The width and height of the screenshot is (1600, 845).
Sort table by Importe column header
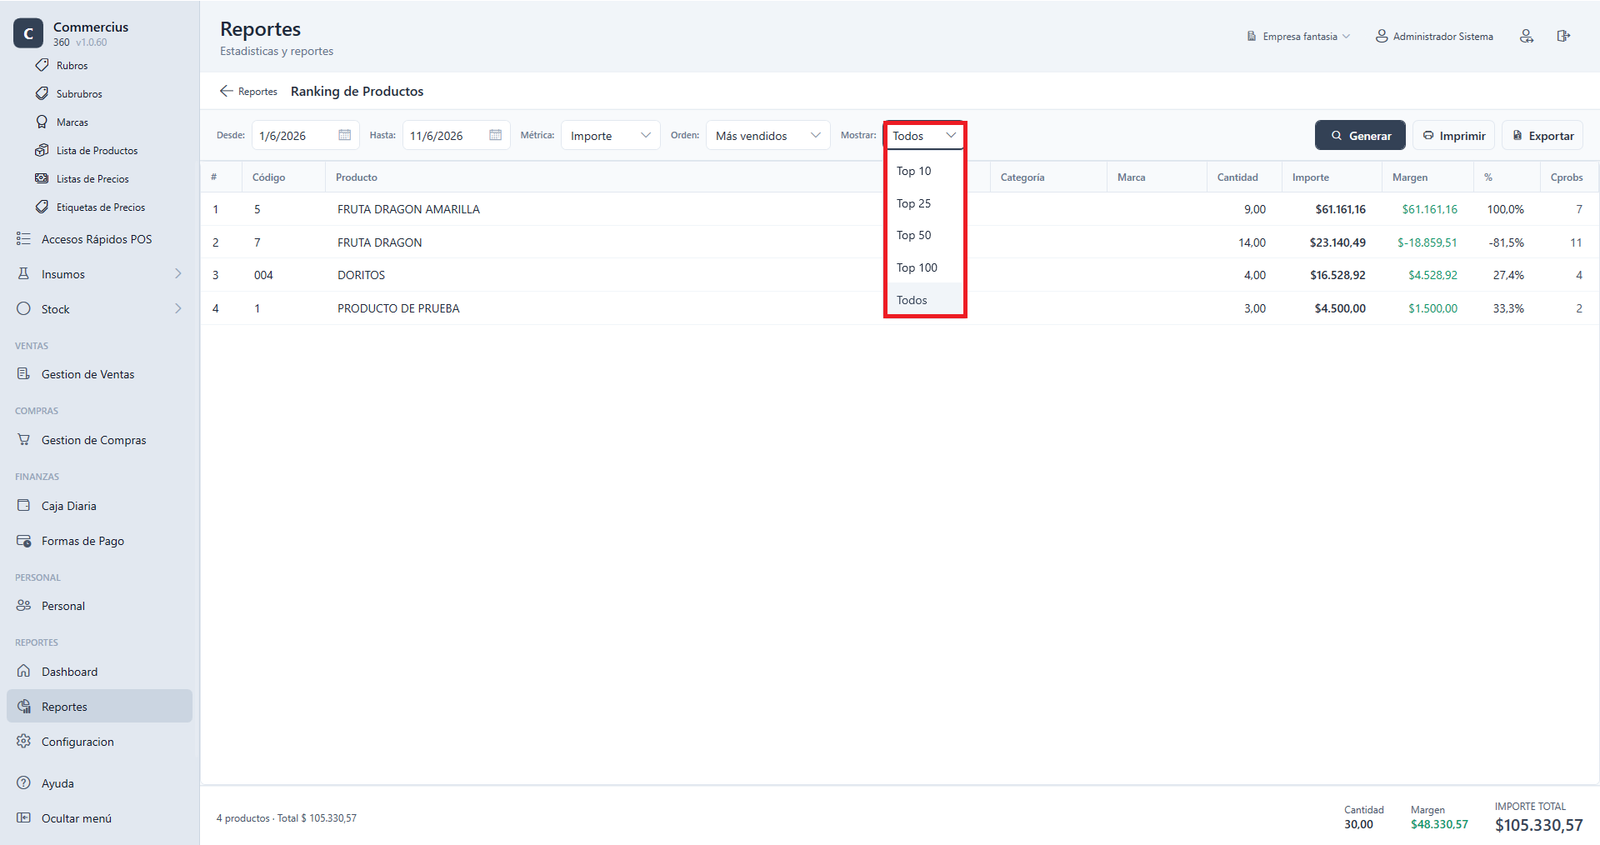pyautogui.click(x=1310, y=177)
